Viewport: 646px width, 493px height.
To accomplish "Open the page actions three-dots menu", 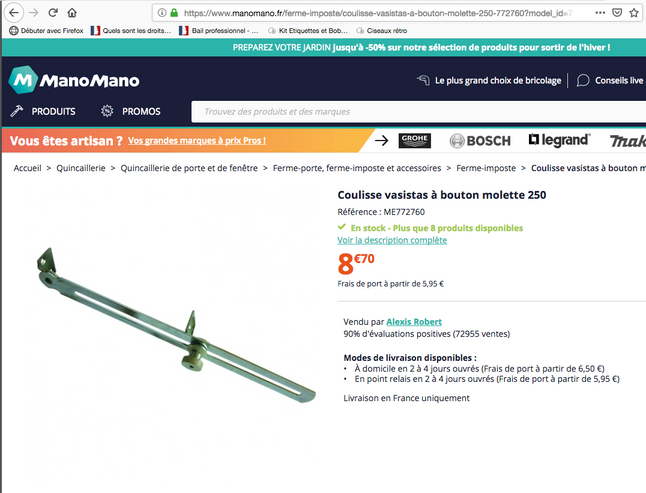I will coord(600,13).
